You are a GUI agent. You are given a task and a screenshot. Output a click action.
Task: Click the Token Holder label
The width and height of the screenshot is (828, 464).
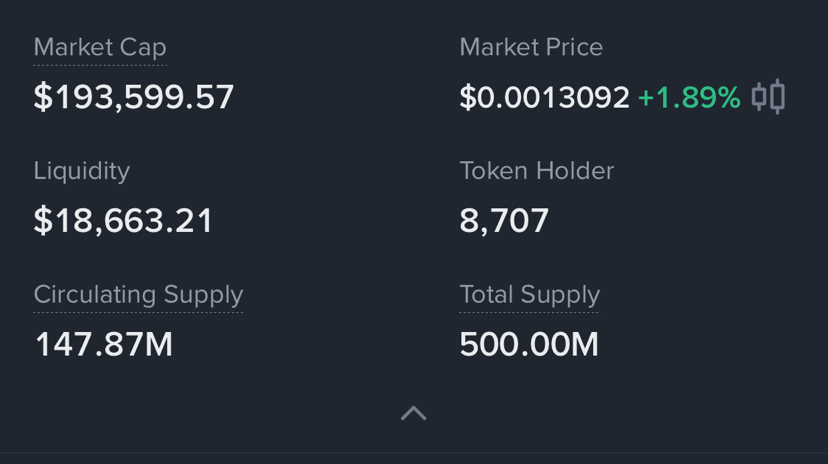pyautogui.click(x=536, y=171)
